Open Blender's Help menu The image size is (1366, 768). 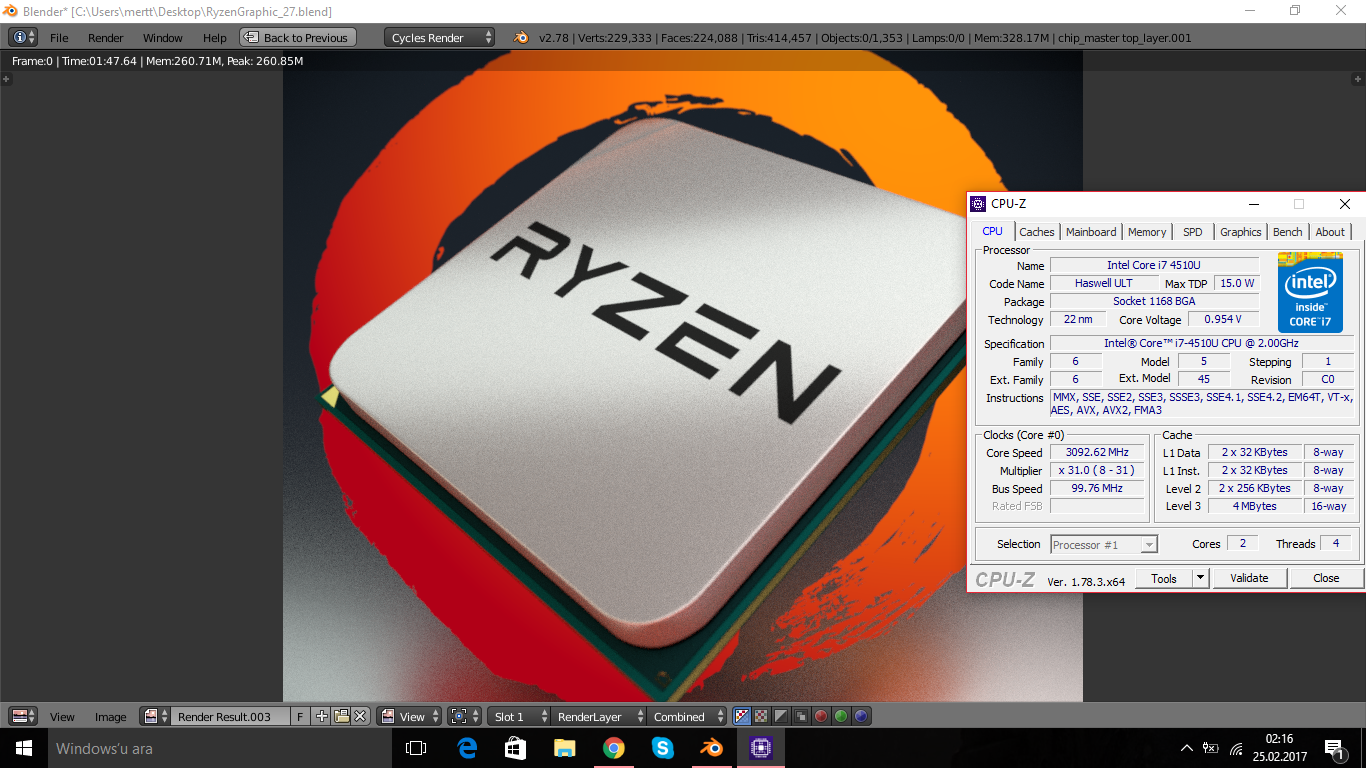pyautogui.click(x=215, y=38)
